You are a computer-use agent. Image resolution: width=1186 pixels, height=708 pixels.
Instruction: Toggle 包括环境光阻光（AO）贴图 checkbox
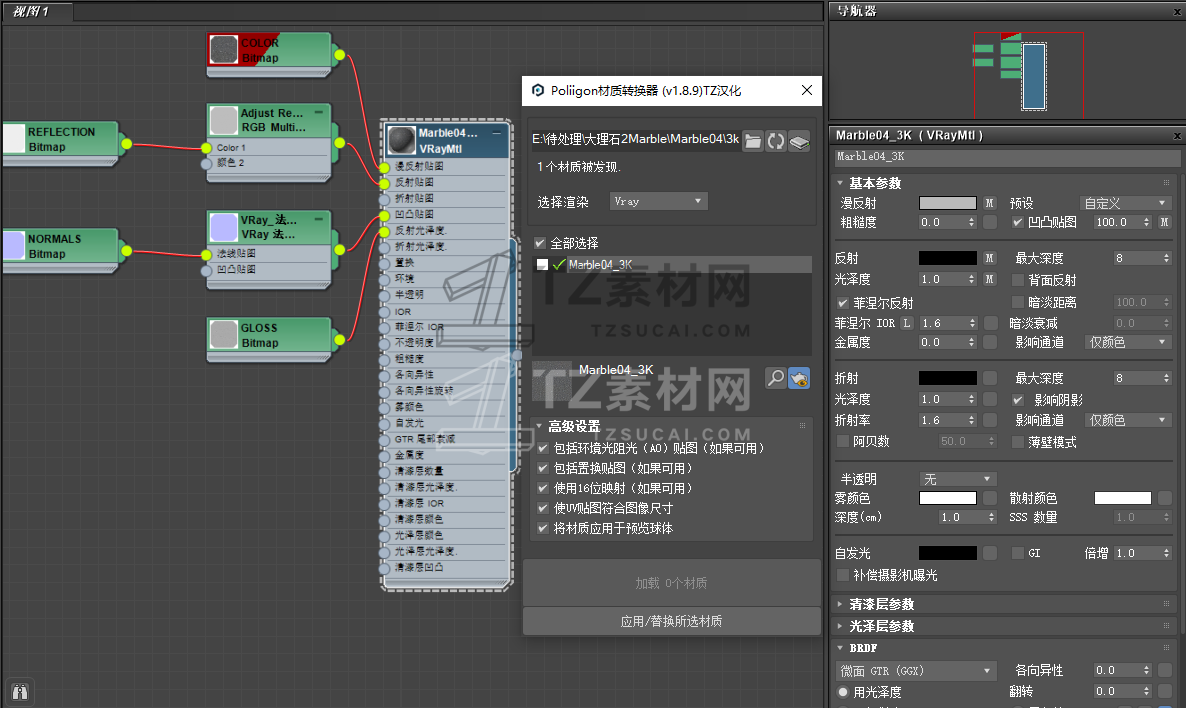click(542, 448)
